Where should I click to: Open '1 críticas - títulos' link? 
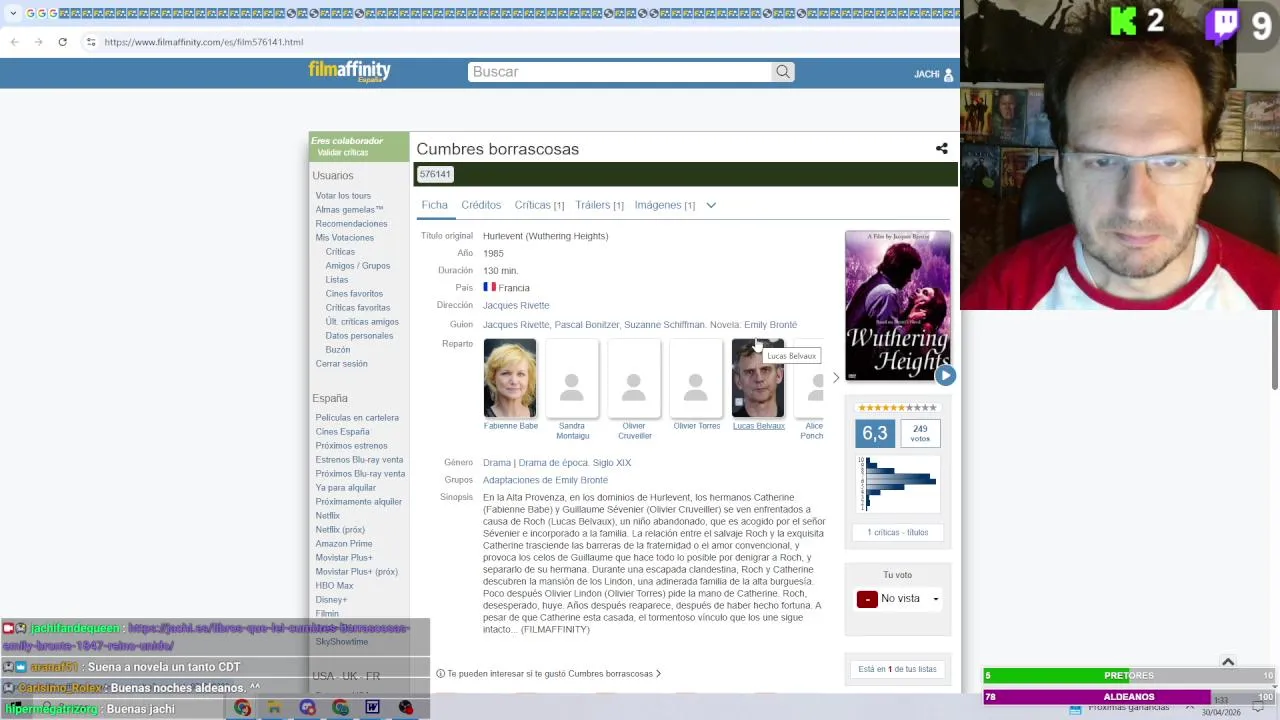897,532
